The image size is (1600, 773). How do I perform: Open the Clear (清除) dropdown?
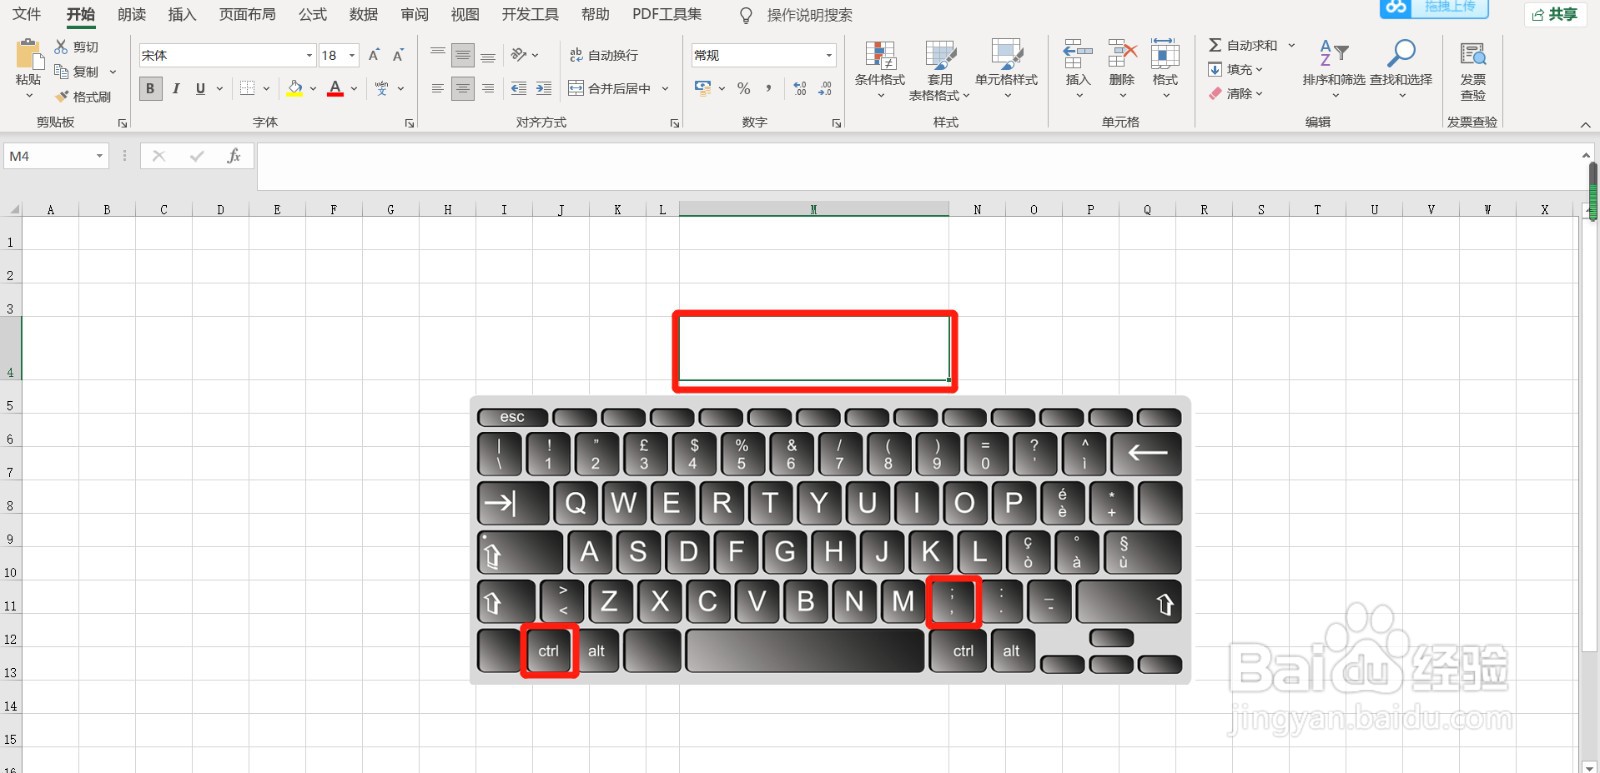point(1235,93)
